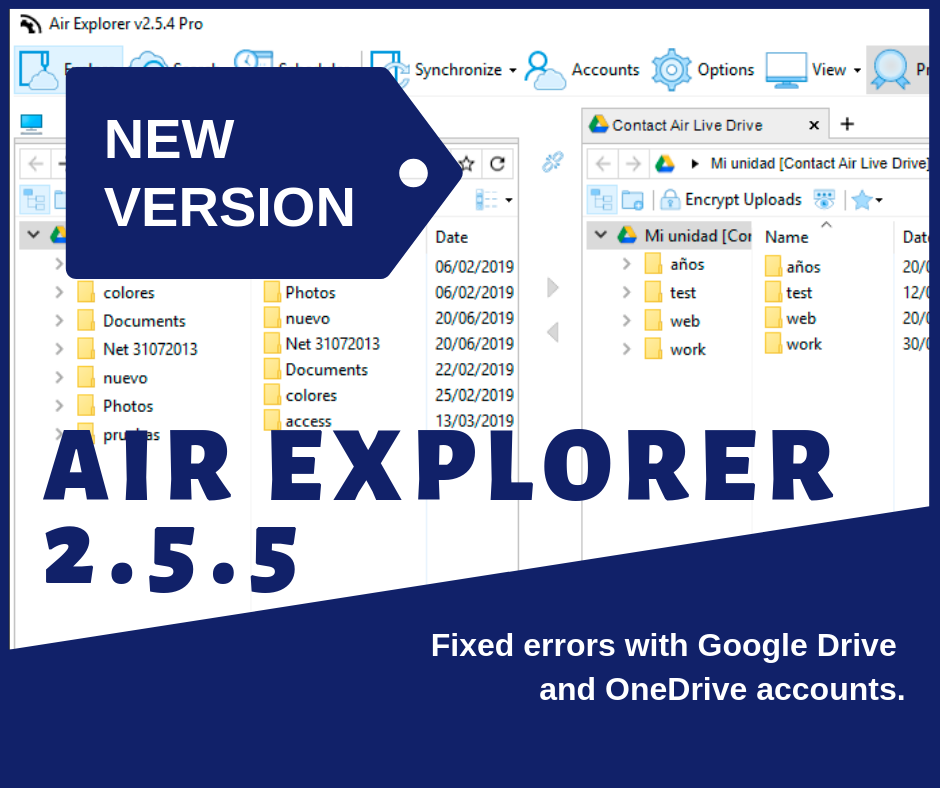Click the 22/02/2019 date cell
This screenshot has height=788, width=940.
tap(474, 369)
